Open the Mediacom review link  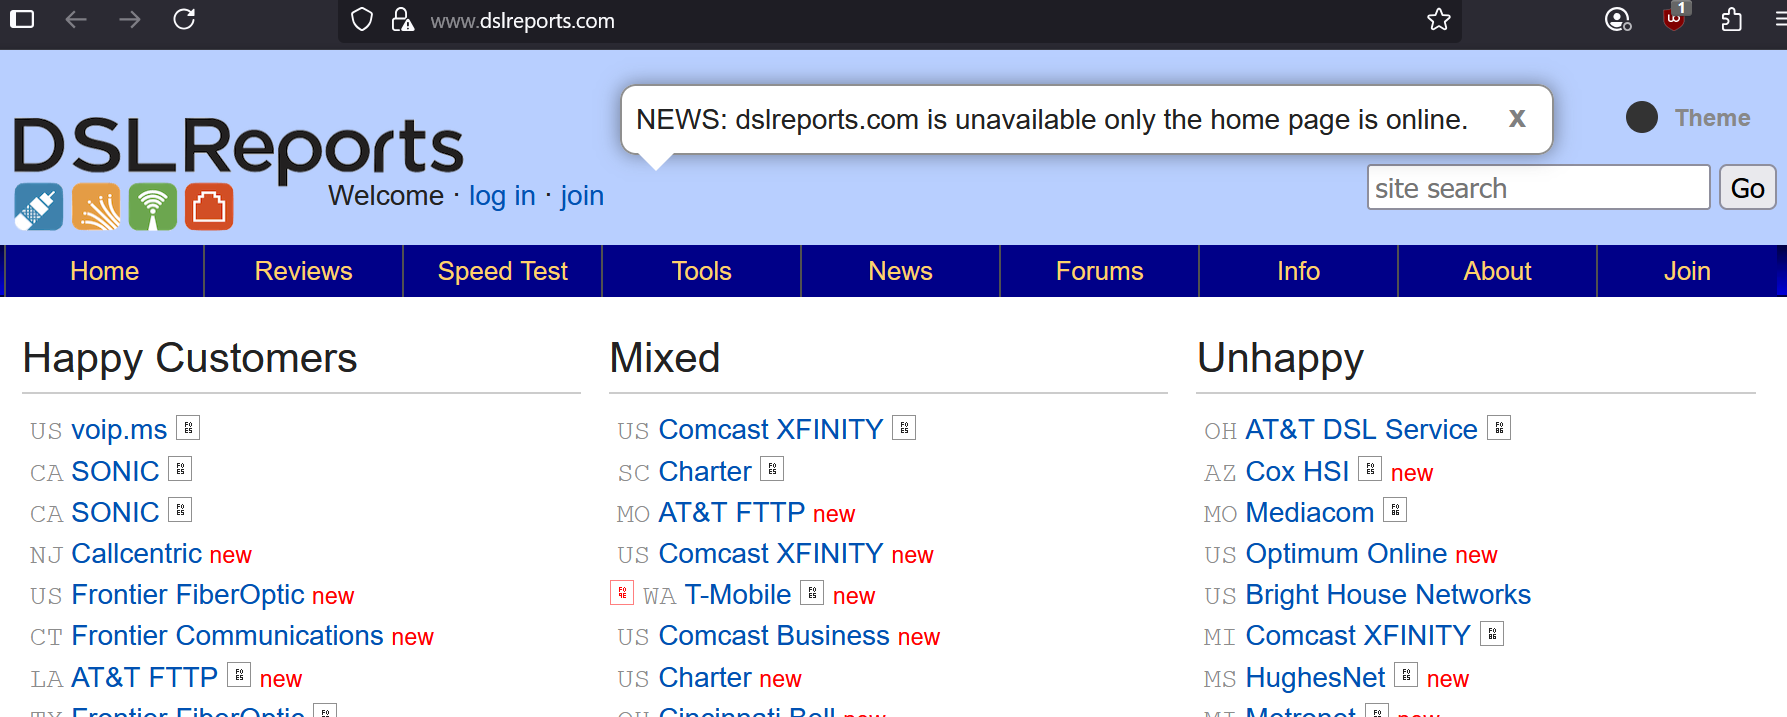(1310, 512)
